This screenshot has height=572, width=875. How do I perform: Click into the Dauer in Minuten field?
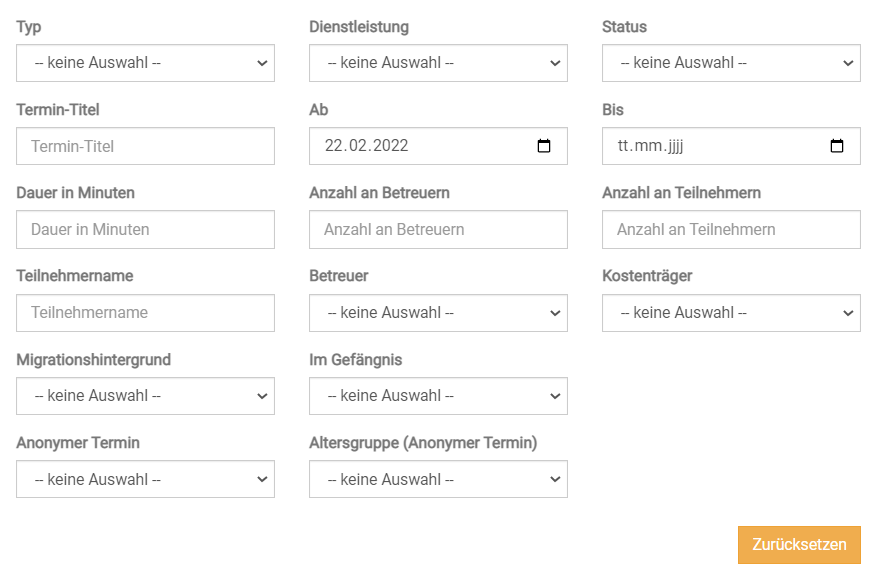(145, 229)
